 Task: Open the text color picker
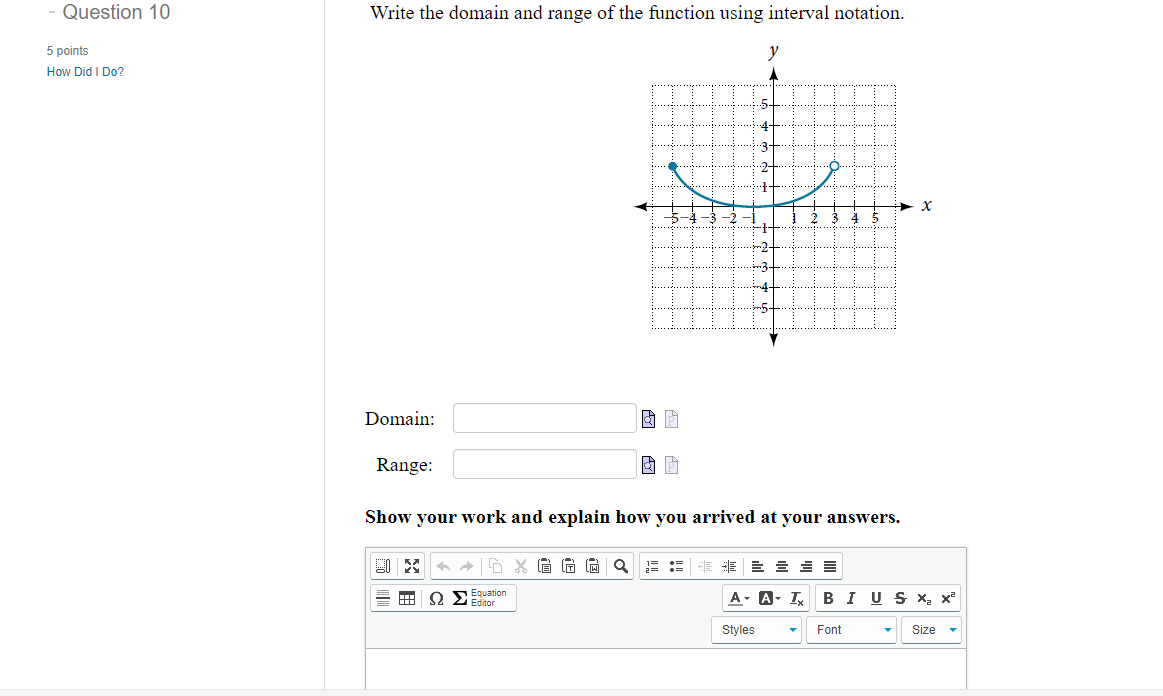(735, 598)
